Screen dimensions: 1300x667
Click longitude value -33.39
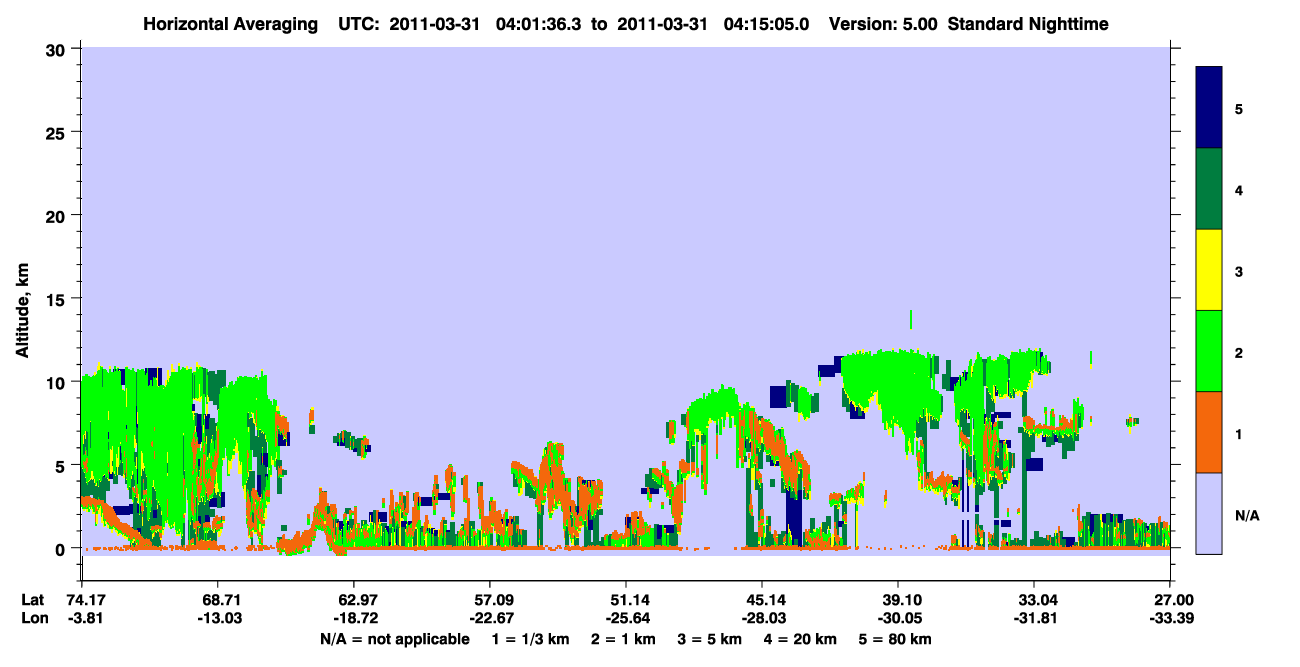pos(1170,618)
